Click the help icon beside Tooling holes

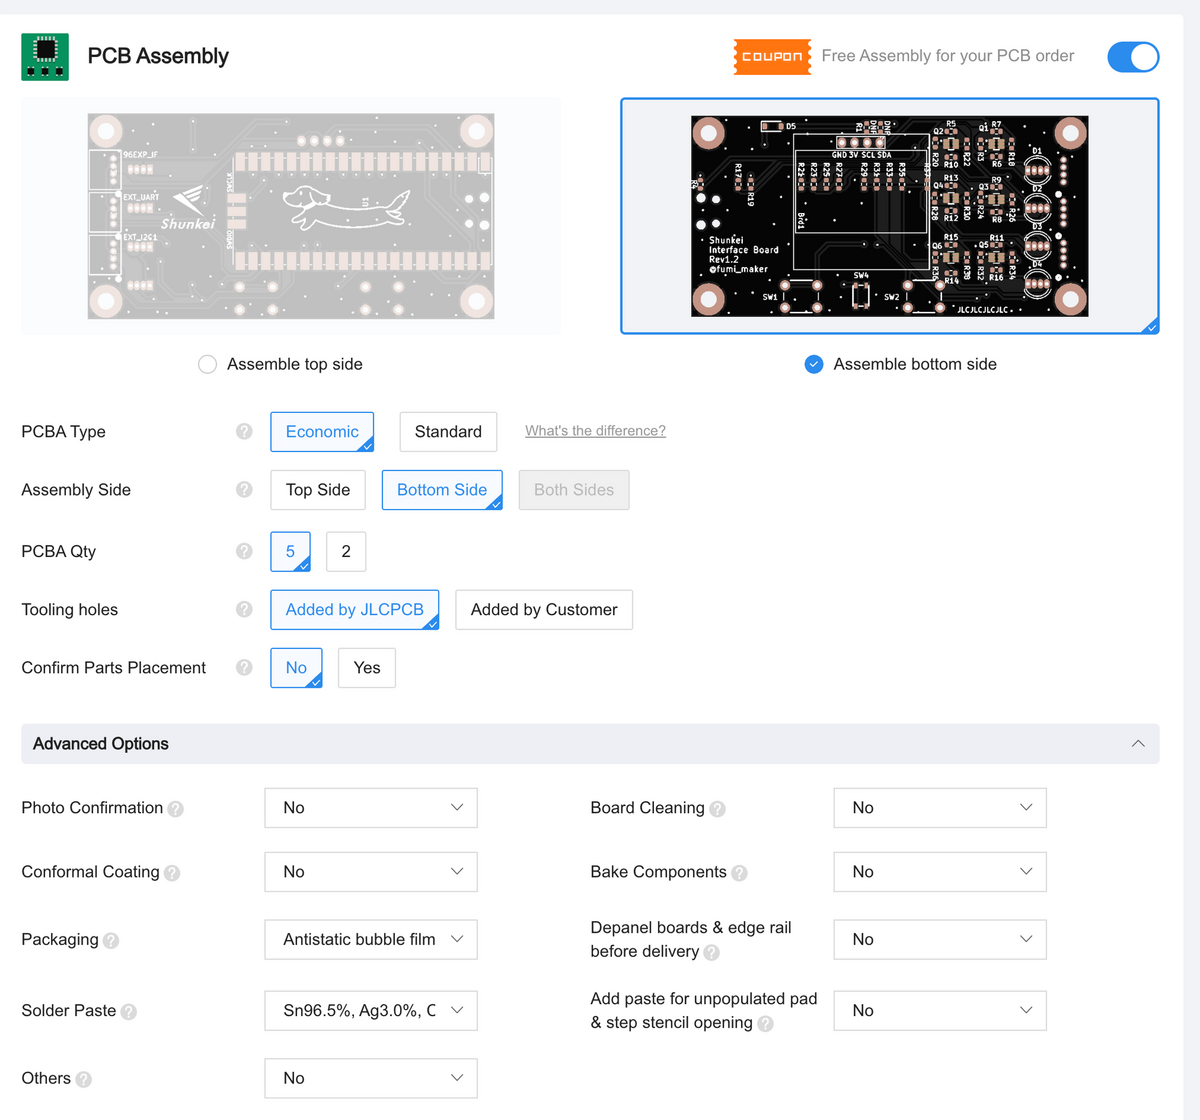[x=243, y=609]
